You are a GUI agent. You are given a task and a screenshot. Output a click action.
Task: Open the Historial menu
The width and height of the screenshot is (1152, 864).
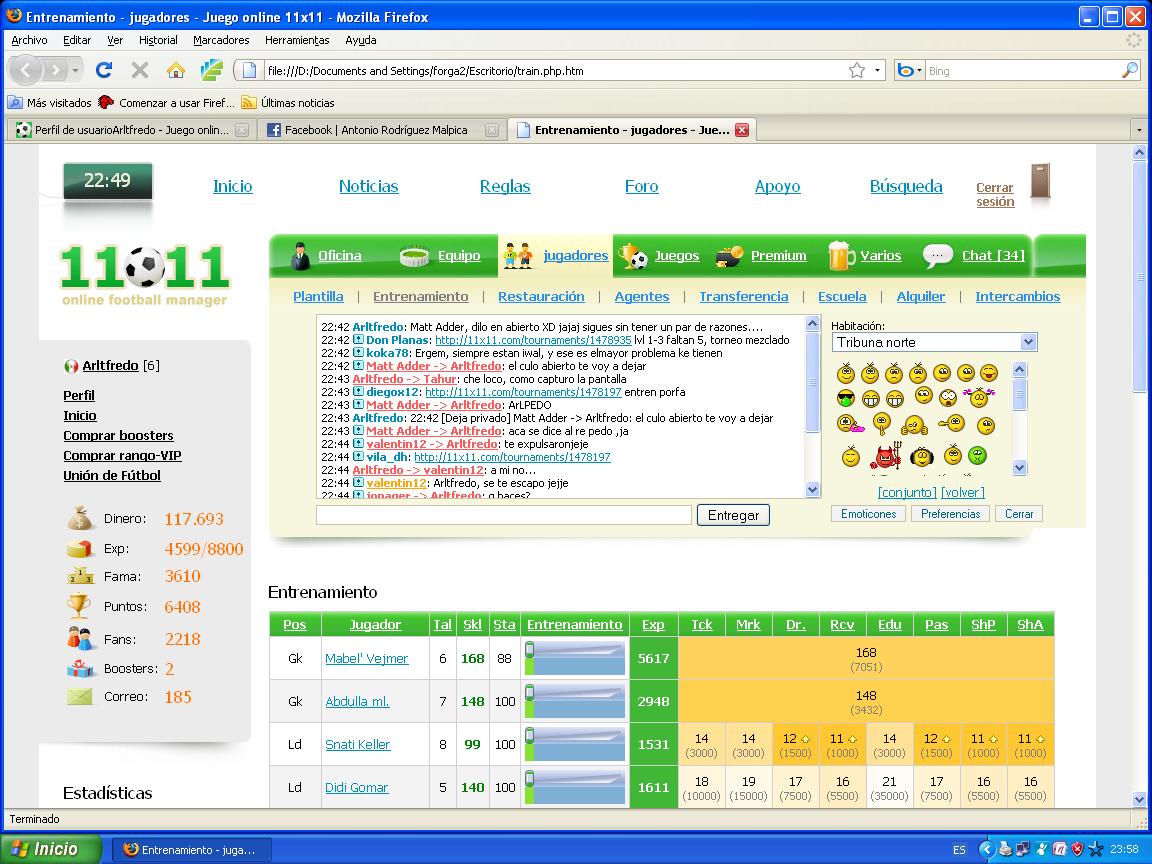point(158,40)
